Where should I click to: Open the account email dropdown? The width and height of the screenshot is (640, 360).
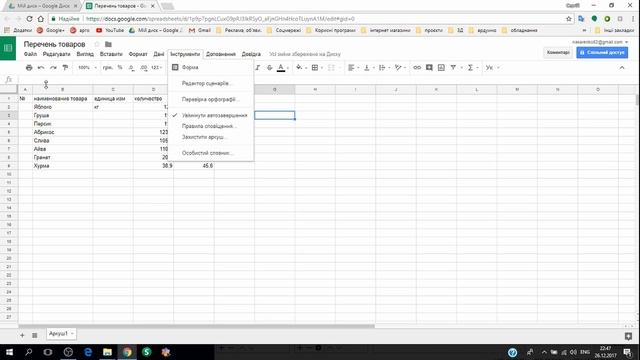pos(600,42)
